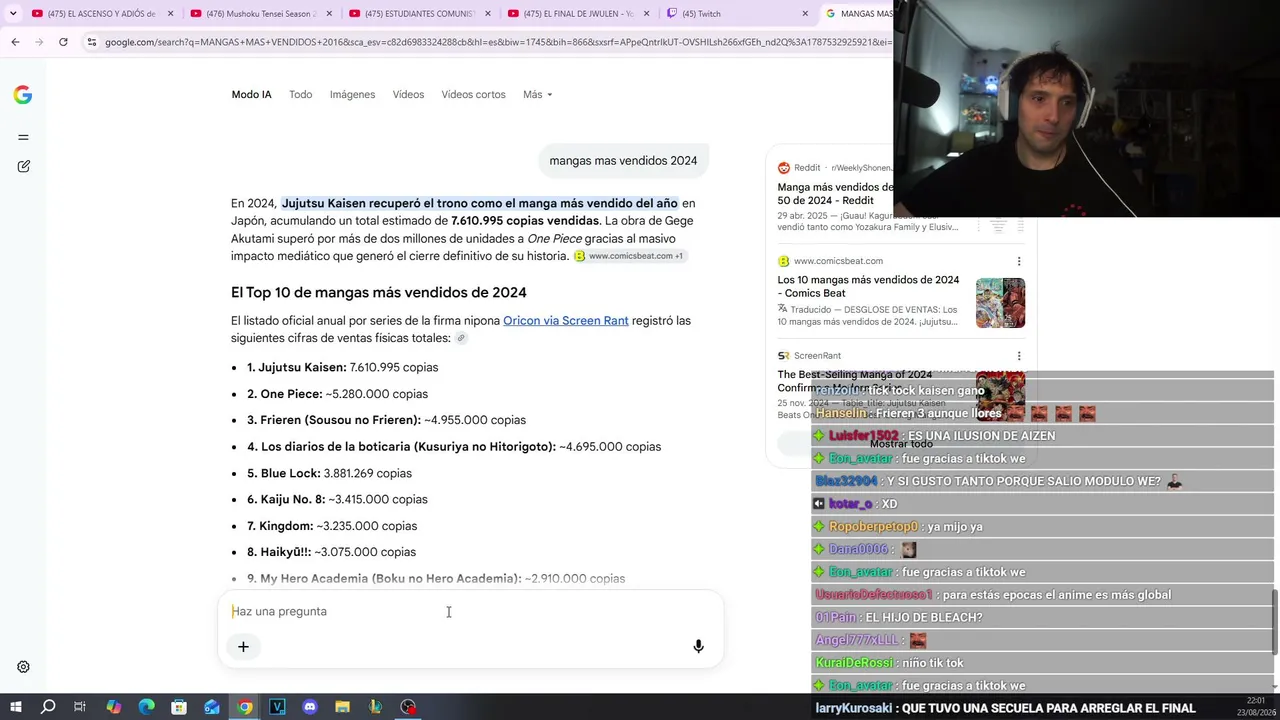Start a new search with the pencil icon

tap(23, 166)
